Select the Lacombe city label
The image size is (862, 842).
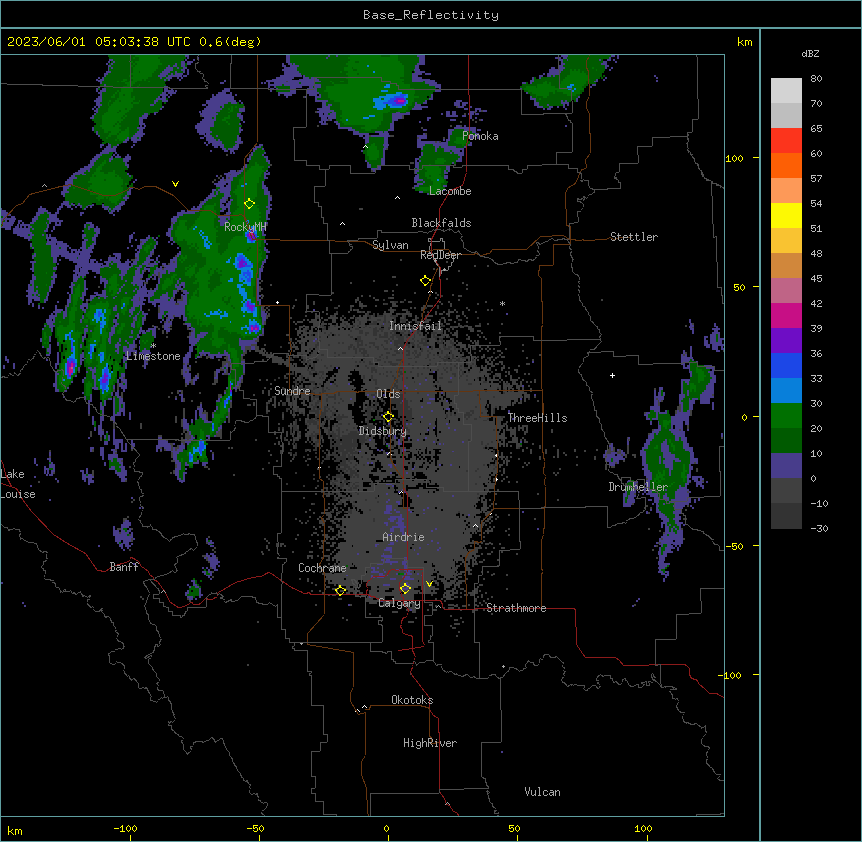pos(450,191)
